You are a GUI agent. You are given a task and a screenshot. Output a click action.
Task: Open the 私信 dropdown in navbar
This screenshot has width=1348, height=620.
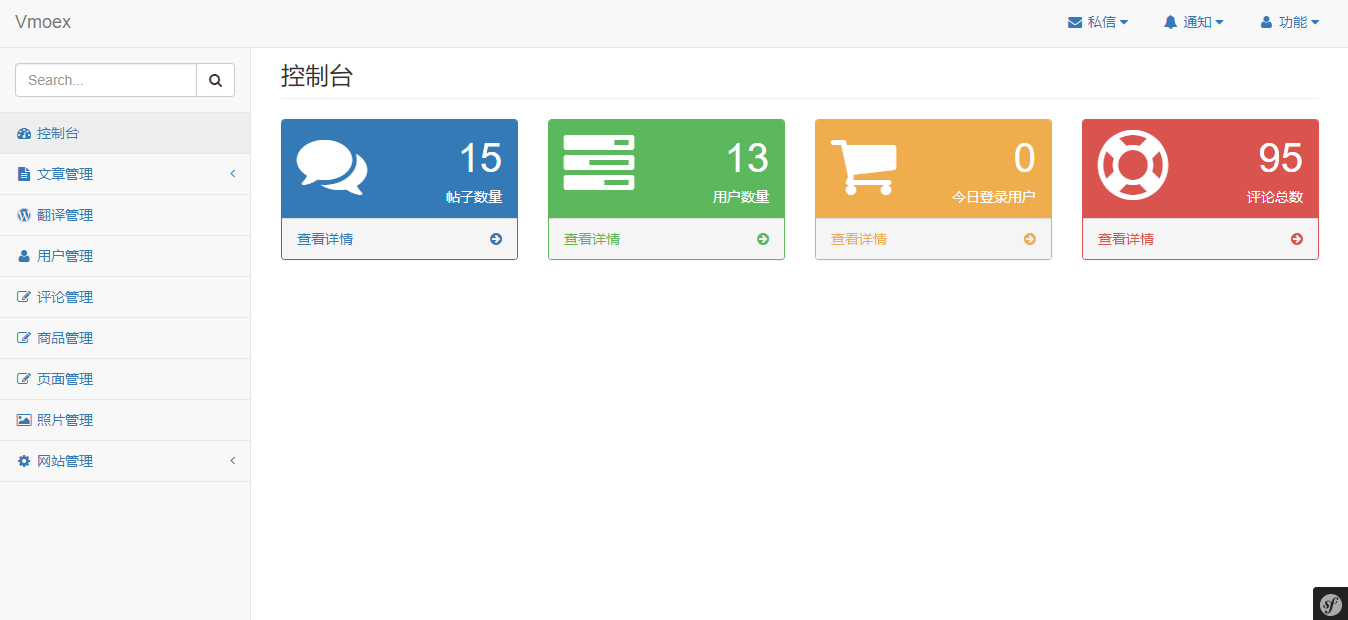tap(1098, 22)
